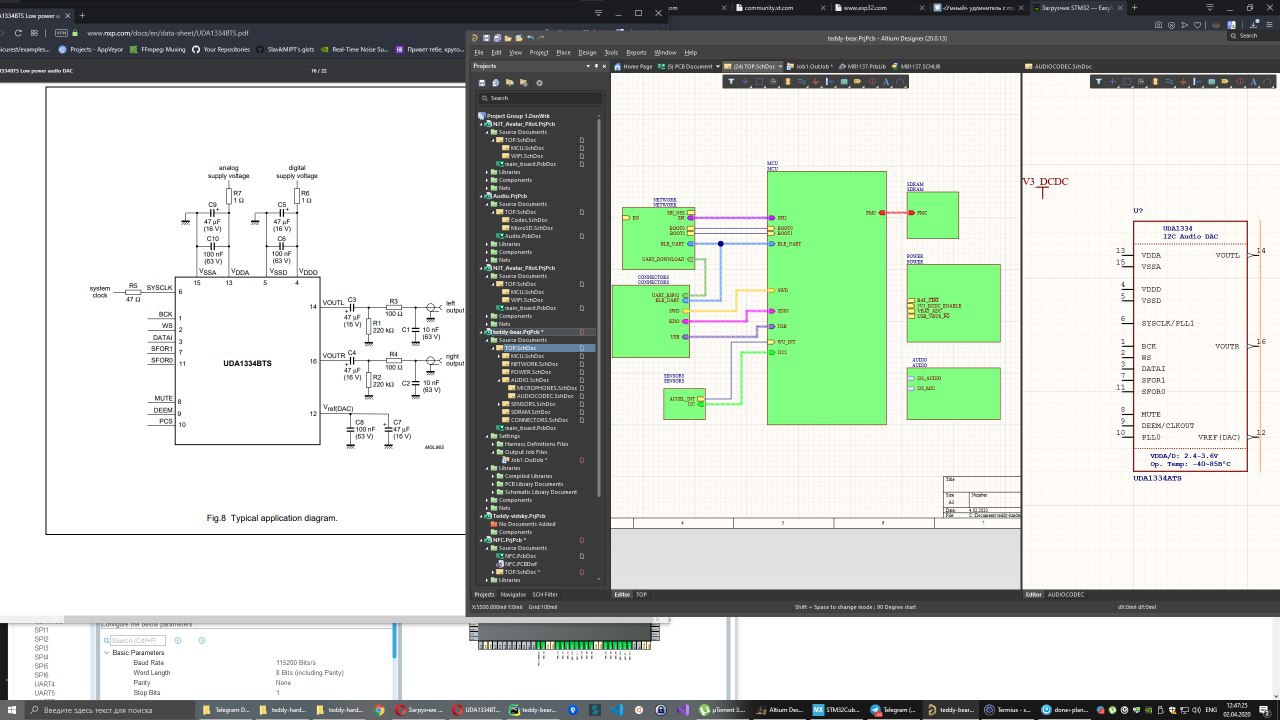The width and height of the screenshot is (1280, 720).
Task: Click the yellow Place Part icon in active bar
Action: (788, 81)
